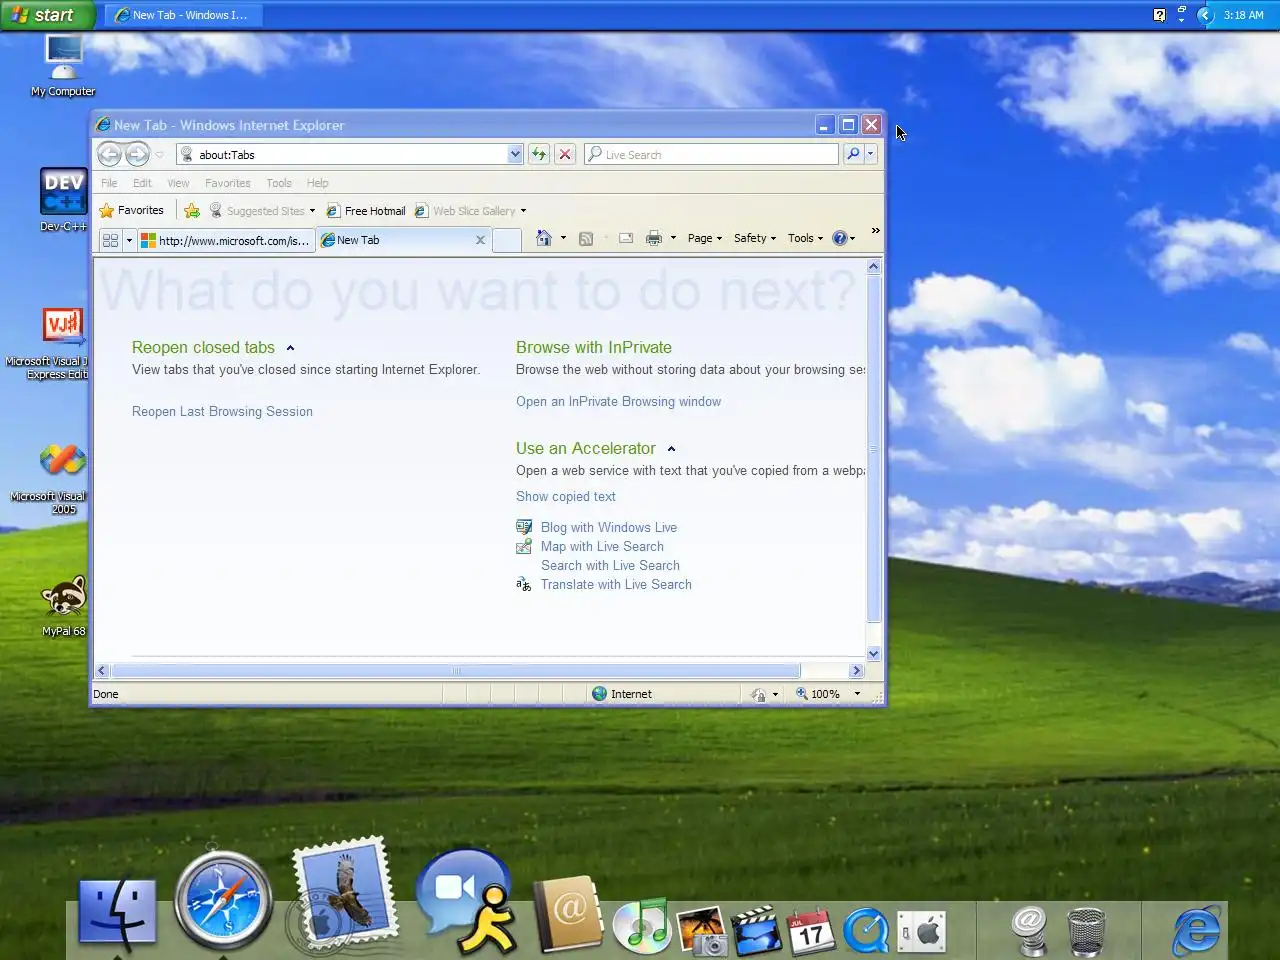Click the Windows start button
Viewport: 1280px width, 960px height.
pyautogui.click(x=47, y=15)
